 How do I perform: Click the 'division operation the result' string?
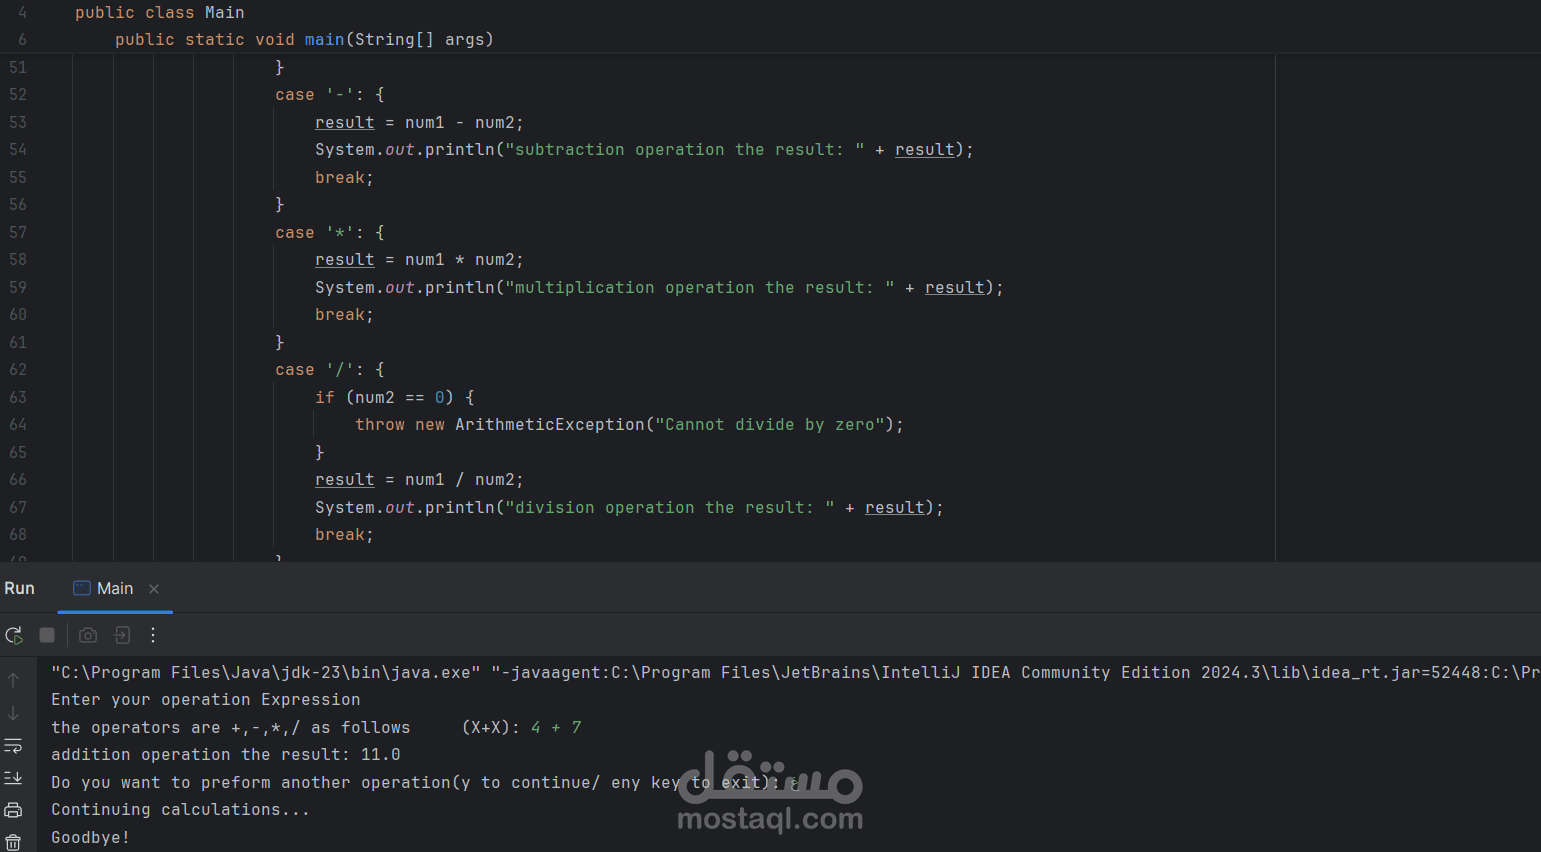670,508
